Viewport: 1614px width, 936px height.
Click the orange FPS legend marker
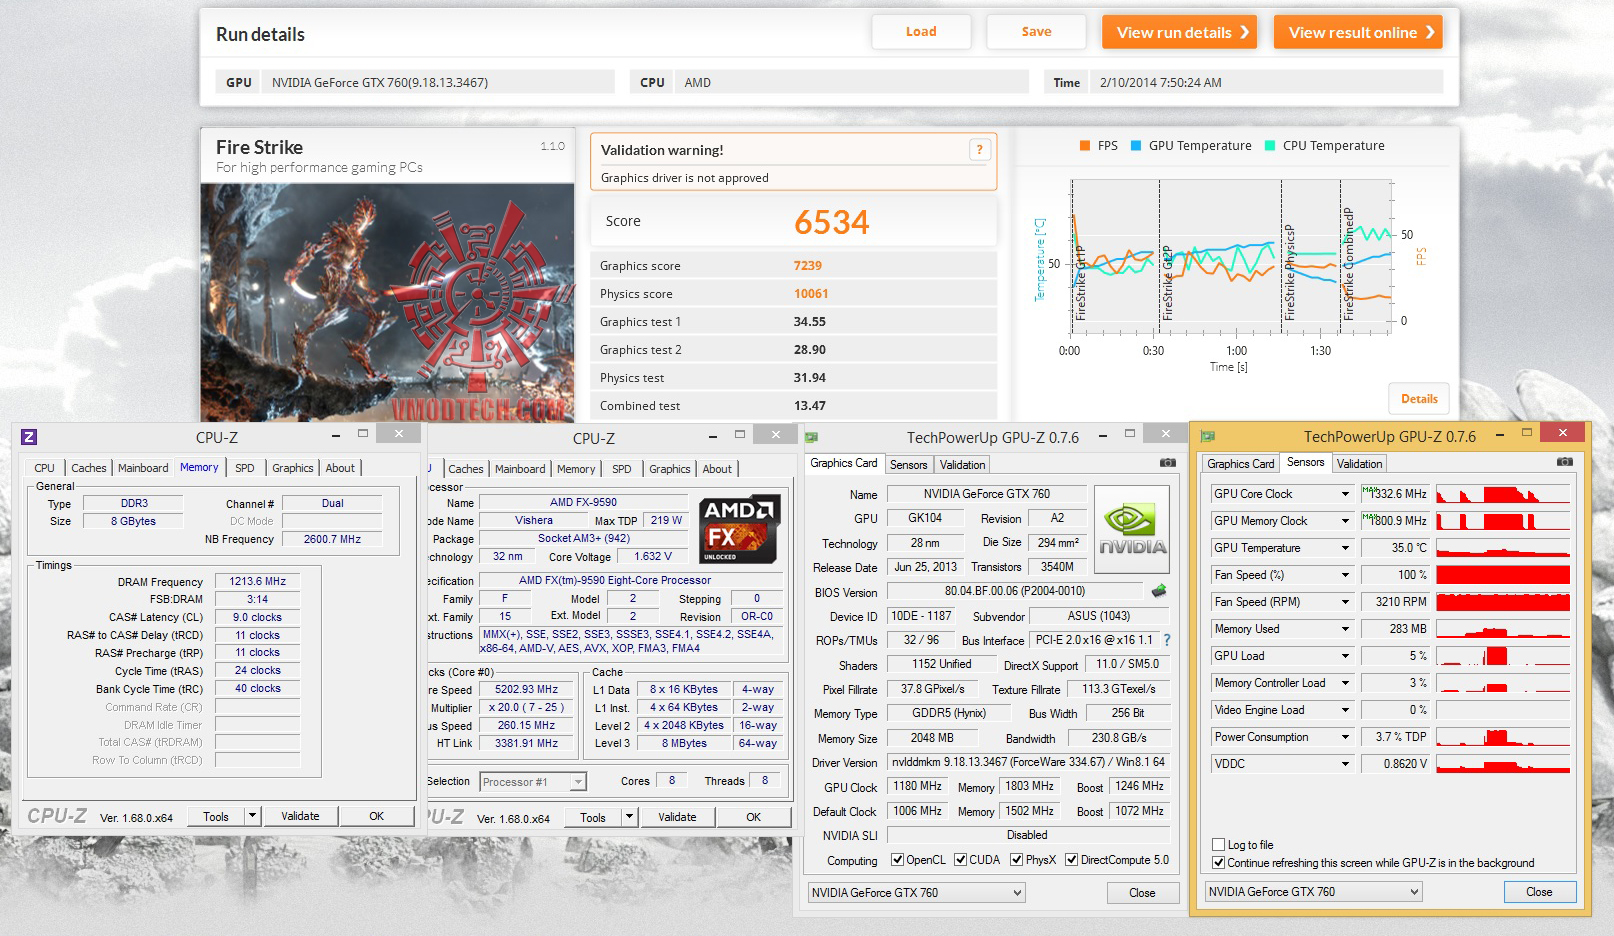[x=1085, y=146]
